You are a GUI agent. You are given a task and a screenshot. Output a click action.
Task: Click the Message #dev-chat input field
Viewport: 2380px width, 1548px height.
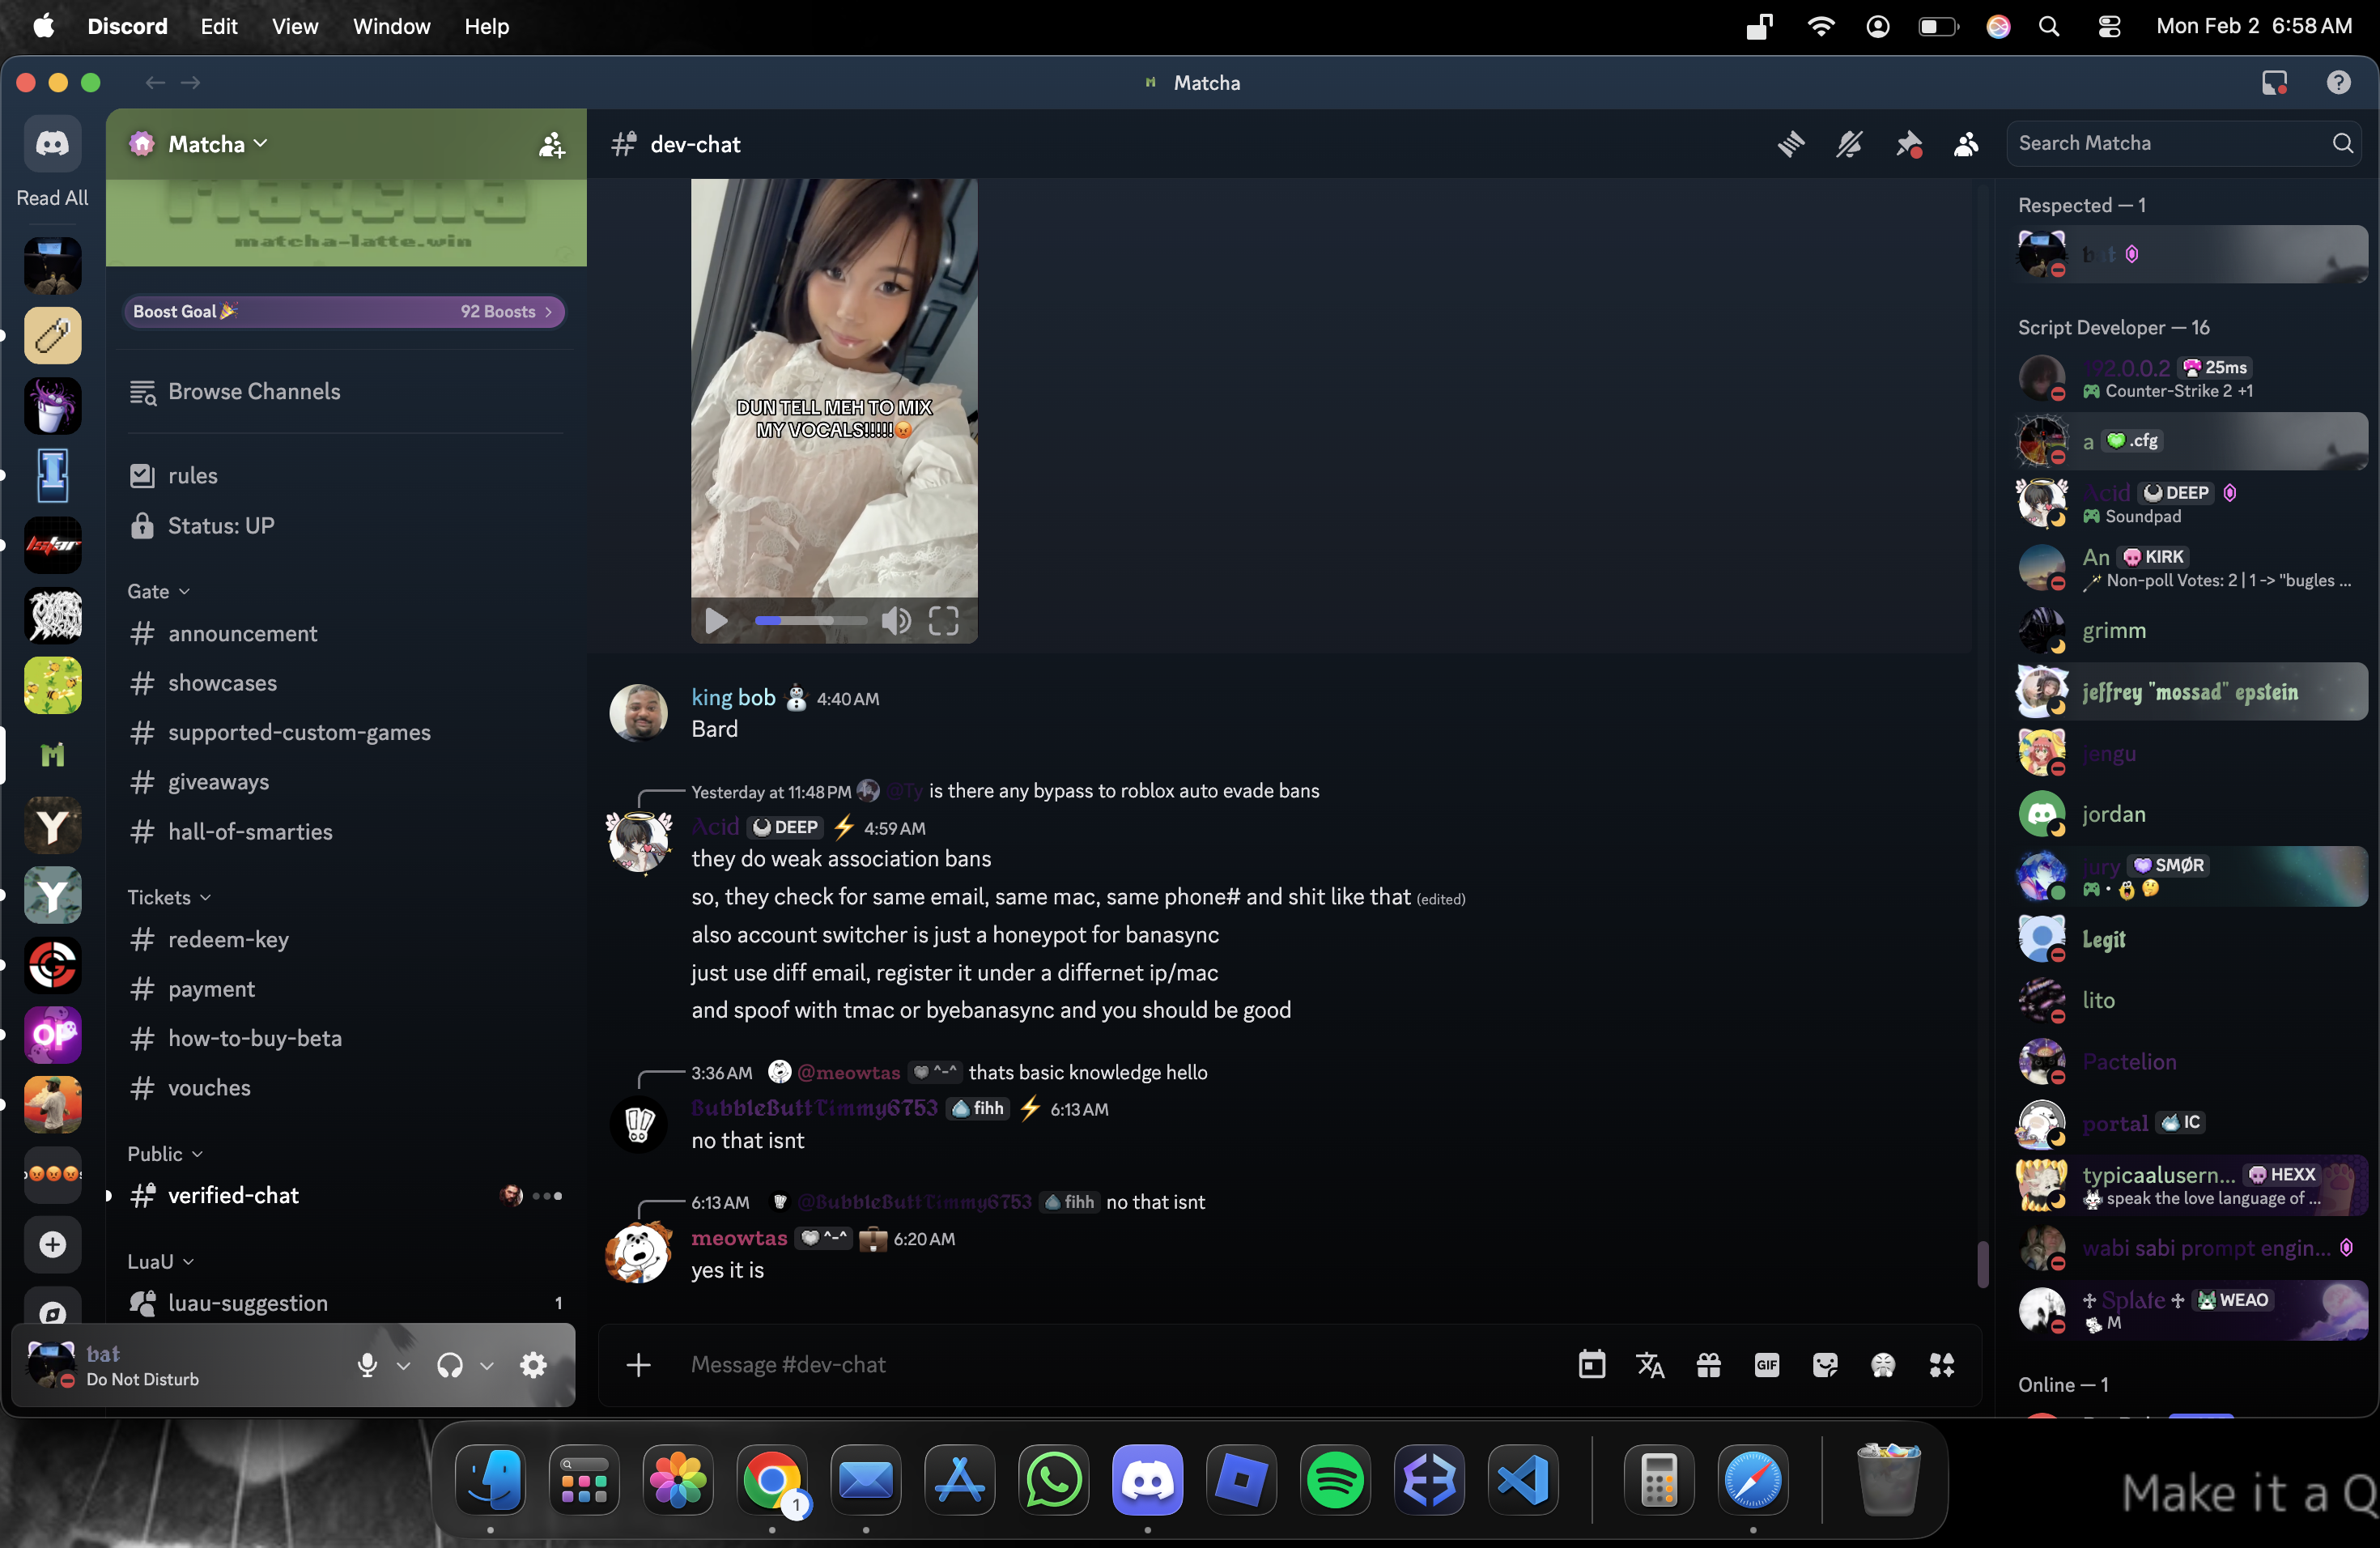coord(1100,1364)
